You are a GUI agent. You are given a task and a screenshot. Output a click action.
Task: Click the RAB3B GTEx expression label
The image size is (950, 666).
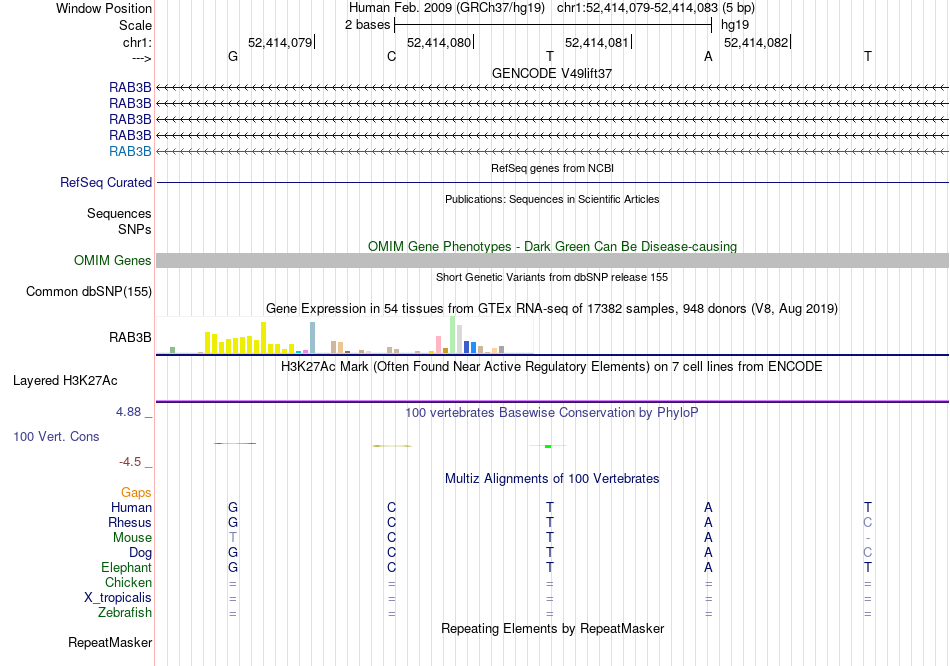(130, 338)
